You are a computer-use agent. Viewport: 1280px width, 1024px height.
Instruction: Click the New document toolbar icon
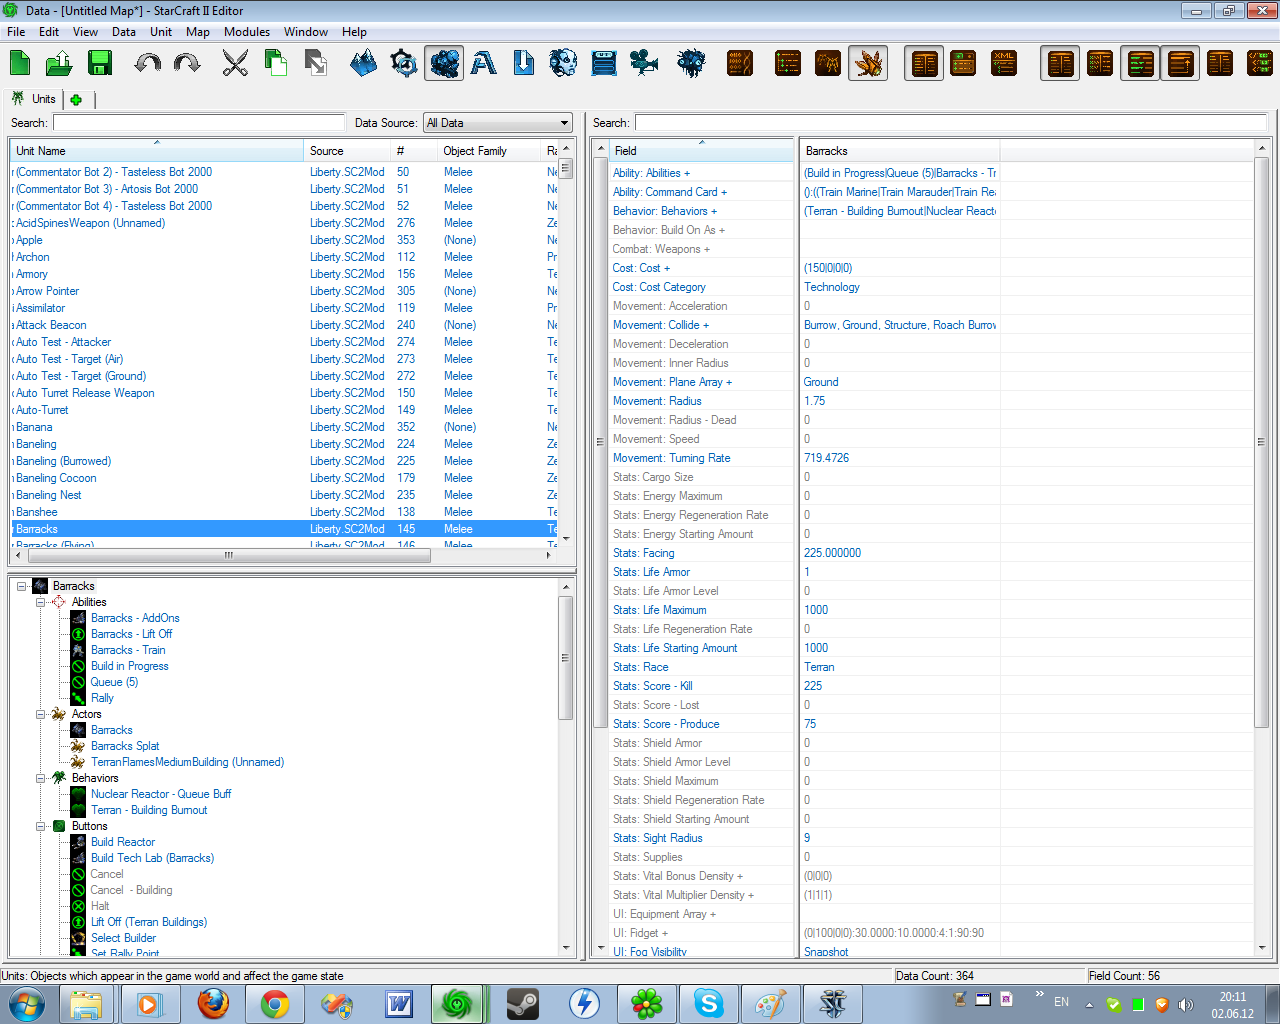pyautogui.click(x=20, y=63)
